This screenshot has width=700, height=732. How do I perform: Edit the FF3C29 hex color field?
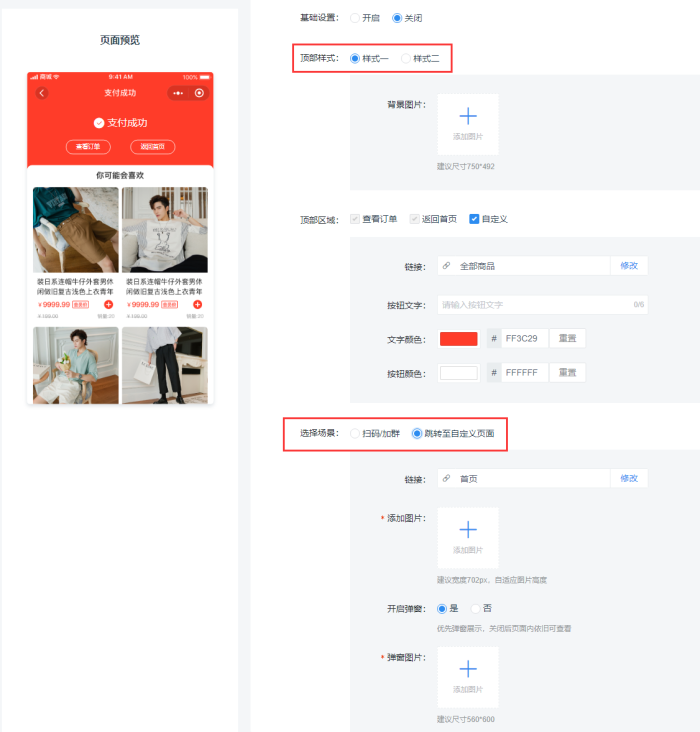(524, 338)
